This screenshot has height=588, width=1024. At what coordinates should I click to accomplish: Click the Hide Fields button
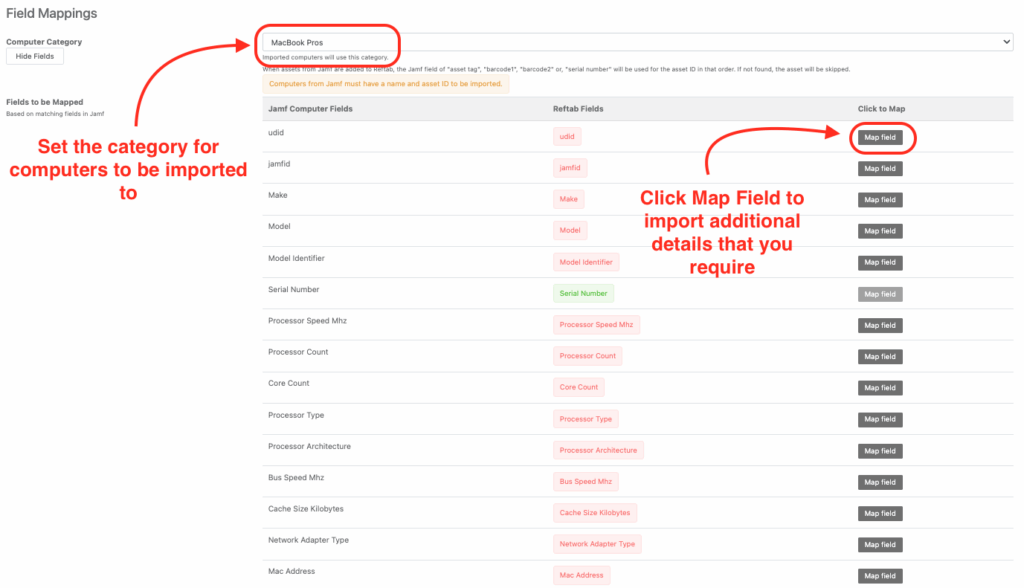pyautogui.click(x=35, y=57)
